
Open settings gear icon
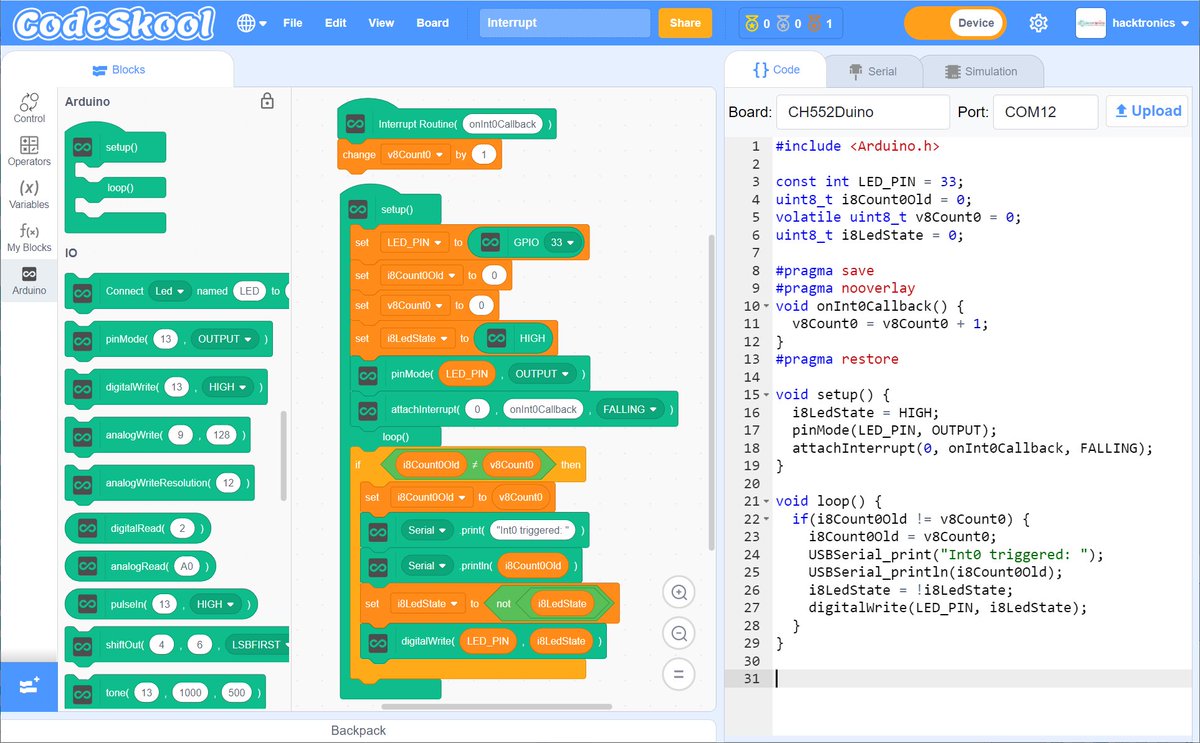tap(1039, 23)
